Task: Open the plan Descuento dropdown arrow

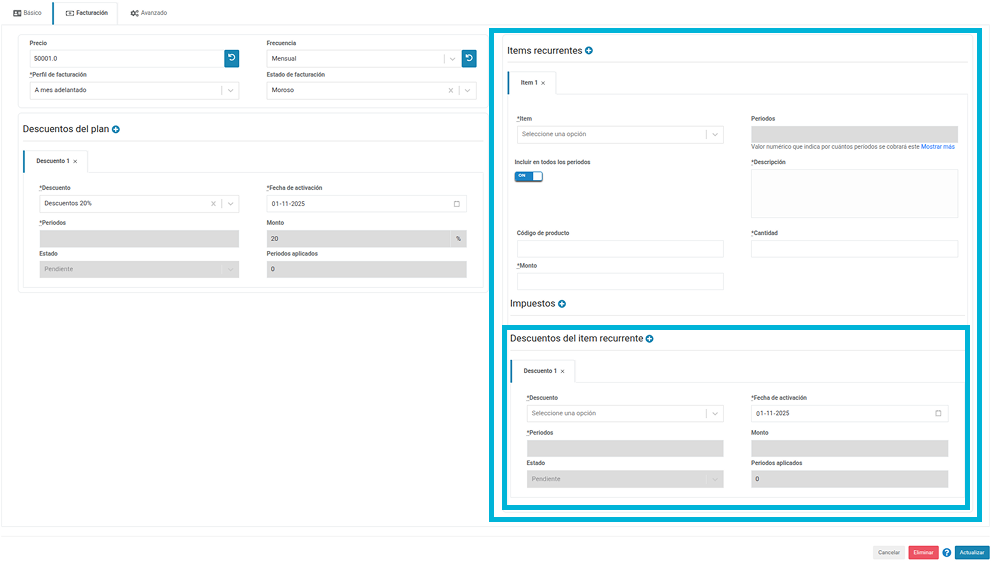Action: coord(230,204)
